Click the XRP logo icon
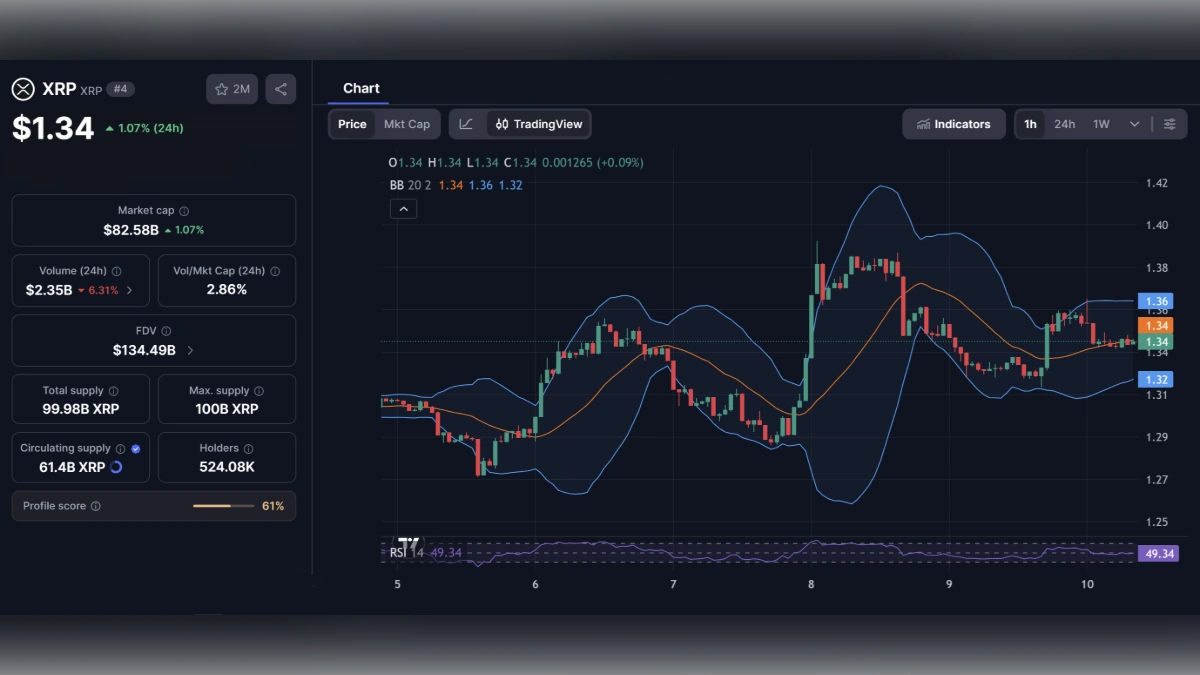The width and height of the screenshot is (1200, 675). pyautogui.click(x=23, y=89)
